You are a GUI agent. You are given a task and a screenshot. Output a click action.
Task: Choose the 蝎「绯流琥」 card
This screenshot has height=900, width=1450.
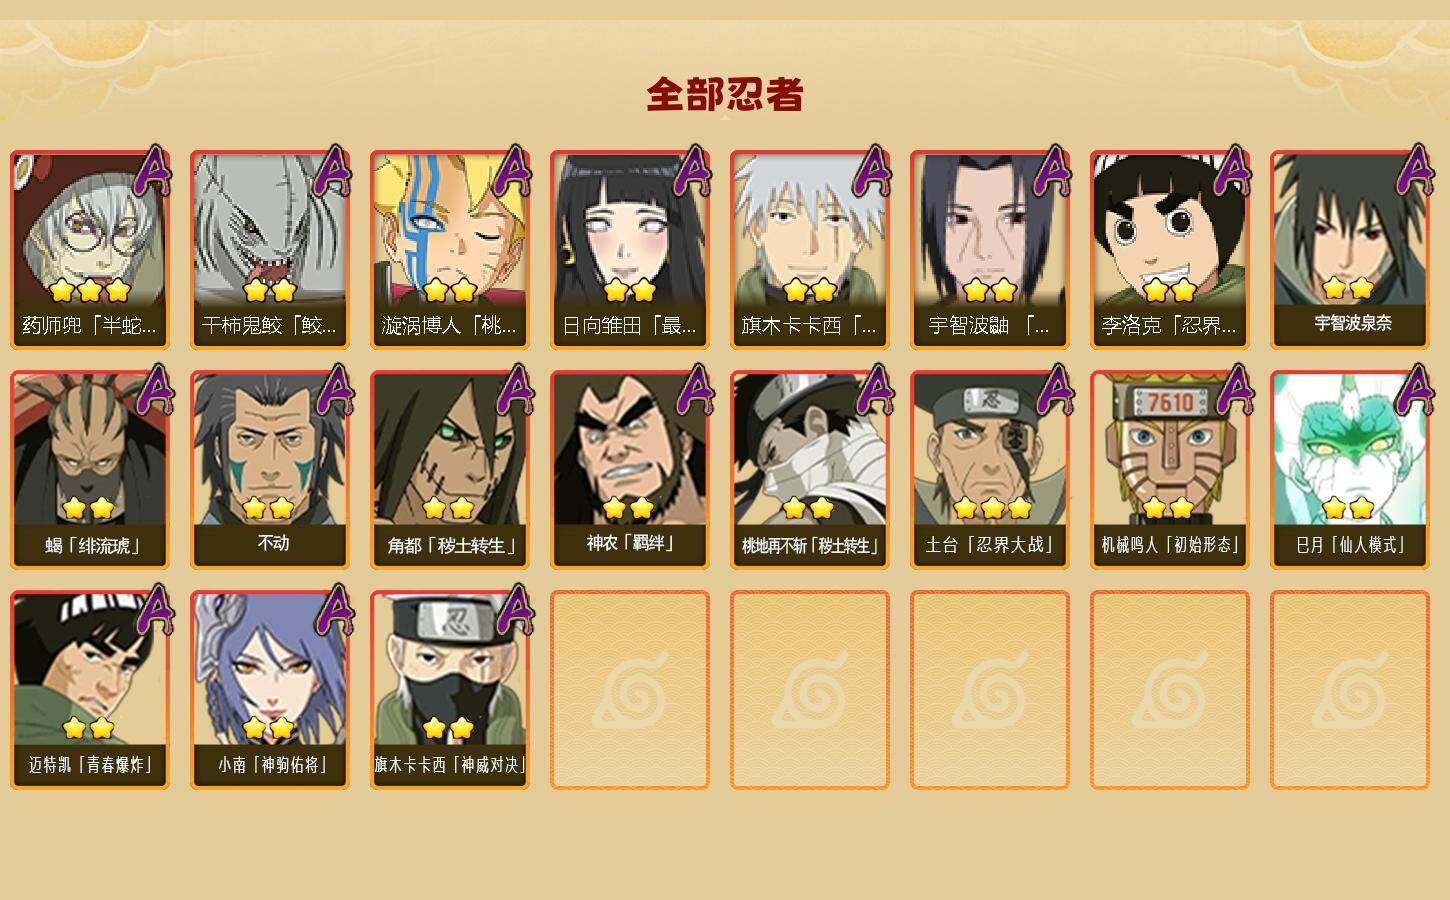click(90, 470)
